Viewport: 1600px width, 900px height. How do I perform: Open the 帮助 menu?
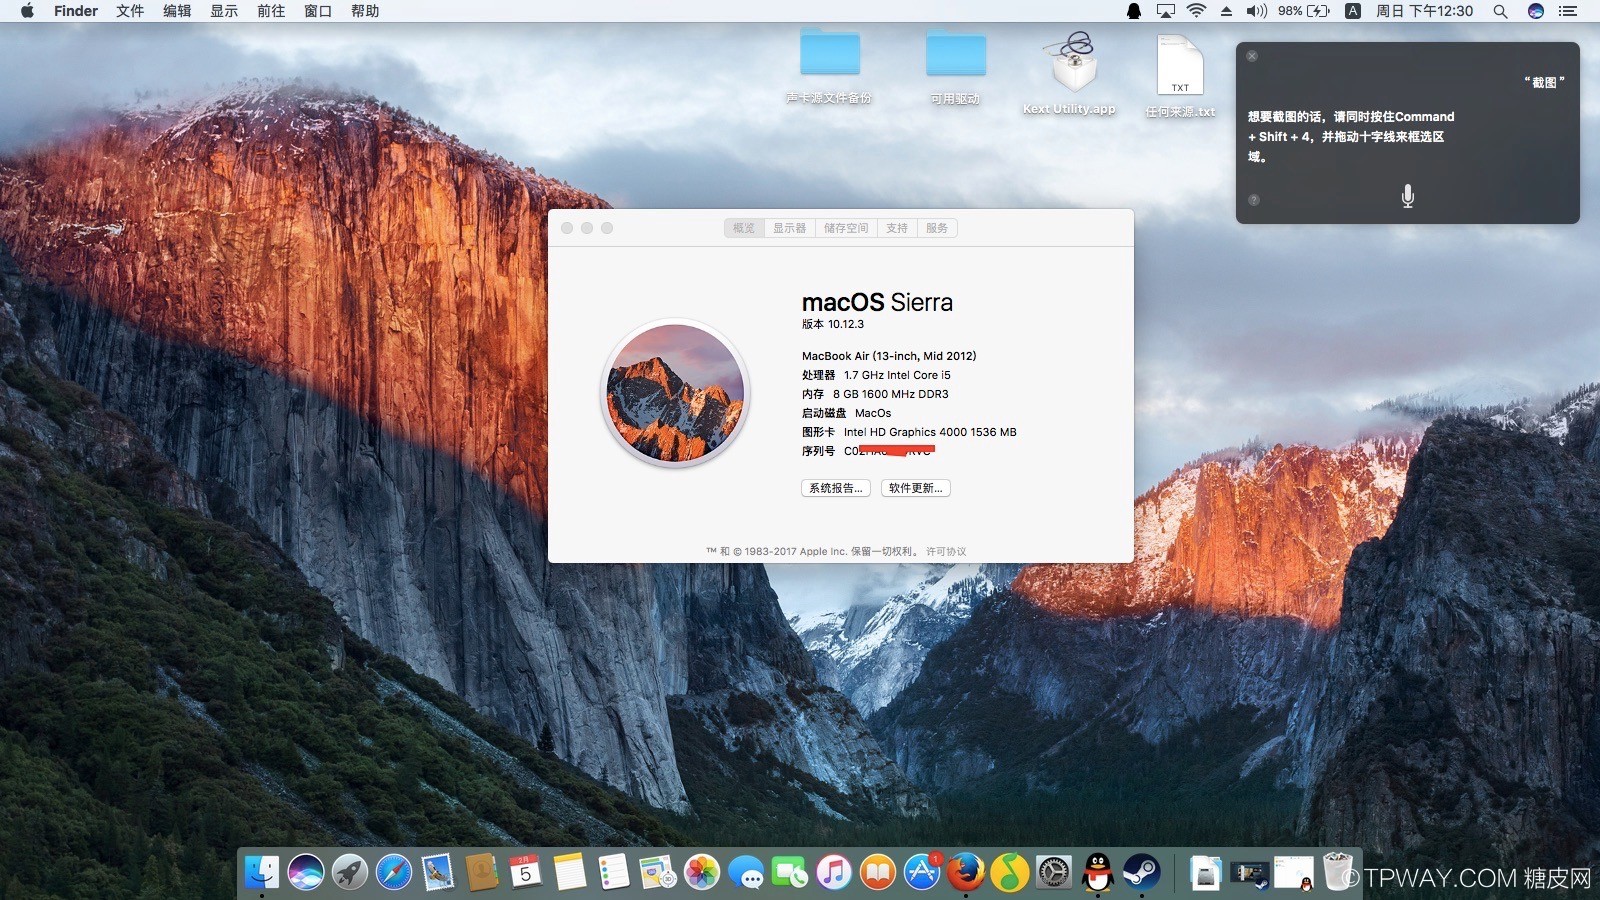point(365,11)
